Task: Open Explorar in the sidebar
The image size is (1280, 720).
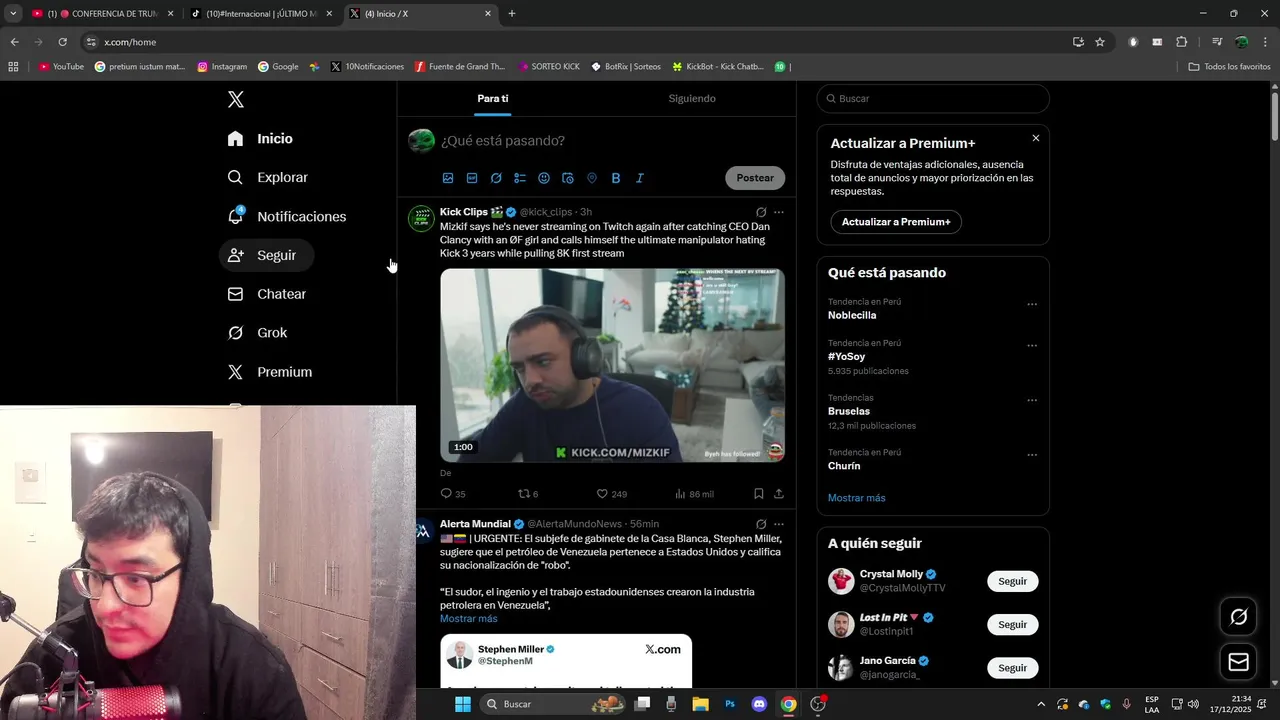Action: [x=267, y=177]
